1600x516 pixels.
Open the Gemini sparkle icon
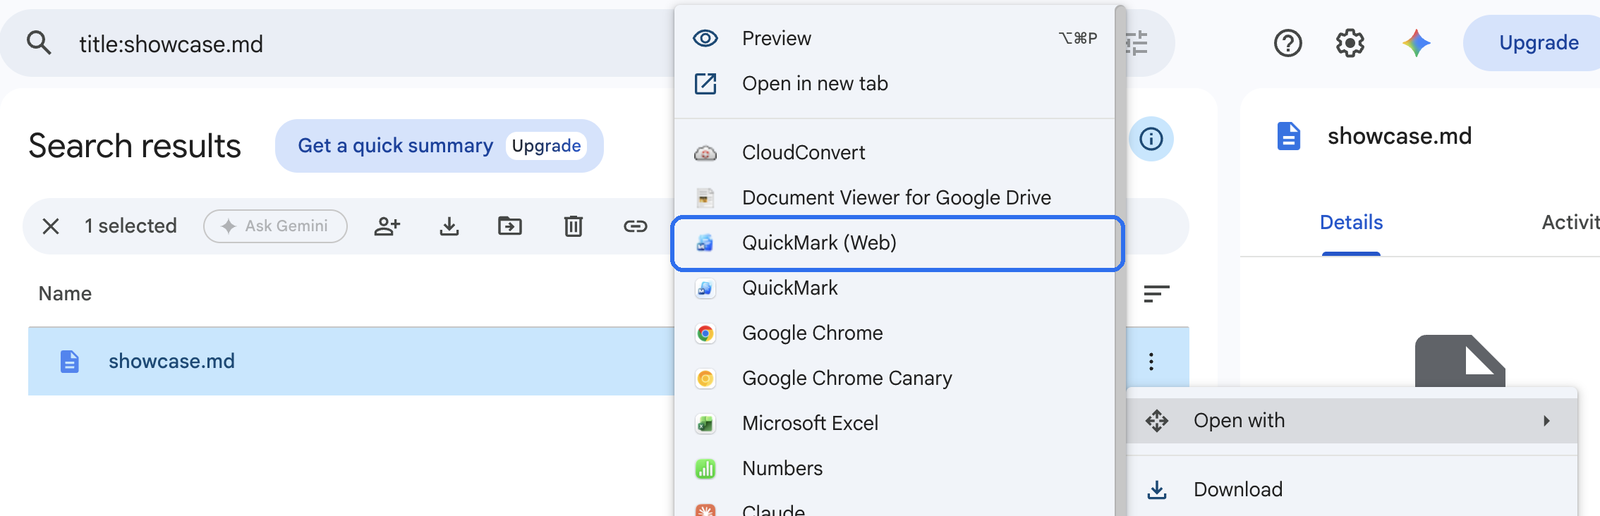click(x=1416, y=43)
